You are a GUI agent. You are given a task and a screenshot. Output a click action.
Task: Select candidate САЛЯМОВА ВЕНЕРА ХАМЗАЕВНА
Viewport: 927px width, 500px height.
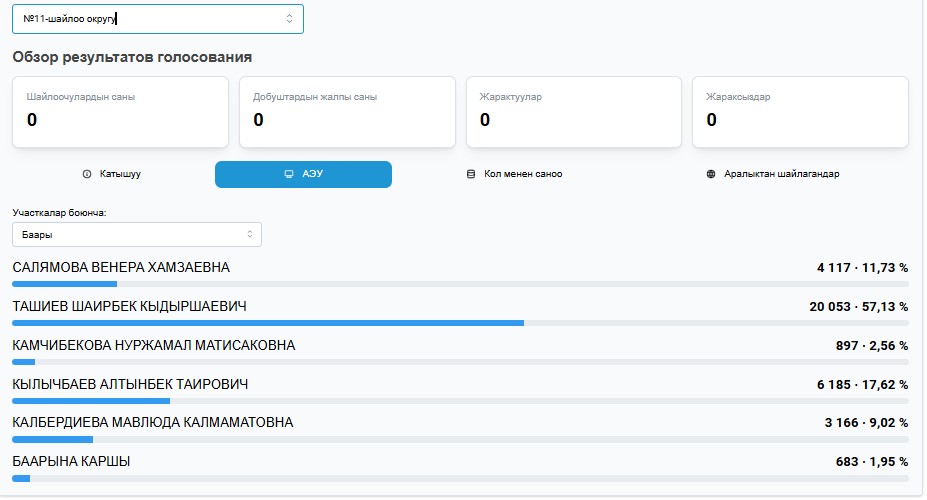121,267
